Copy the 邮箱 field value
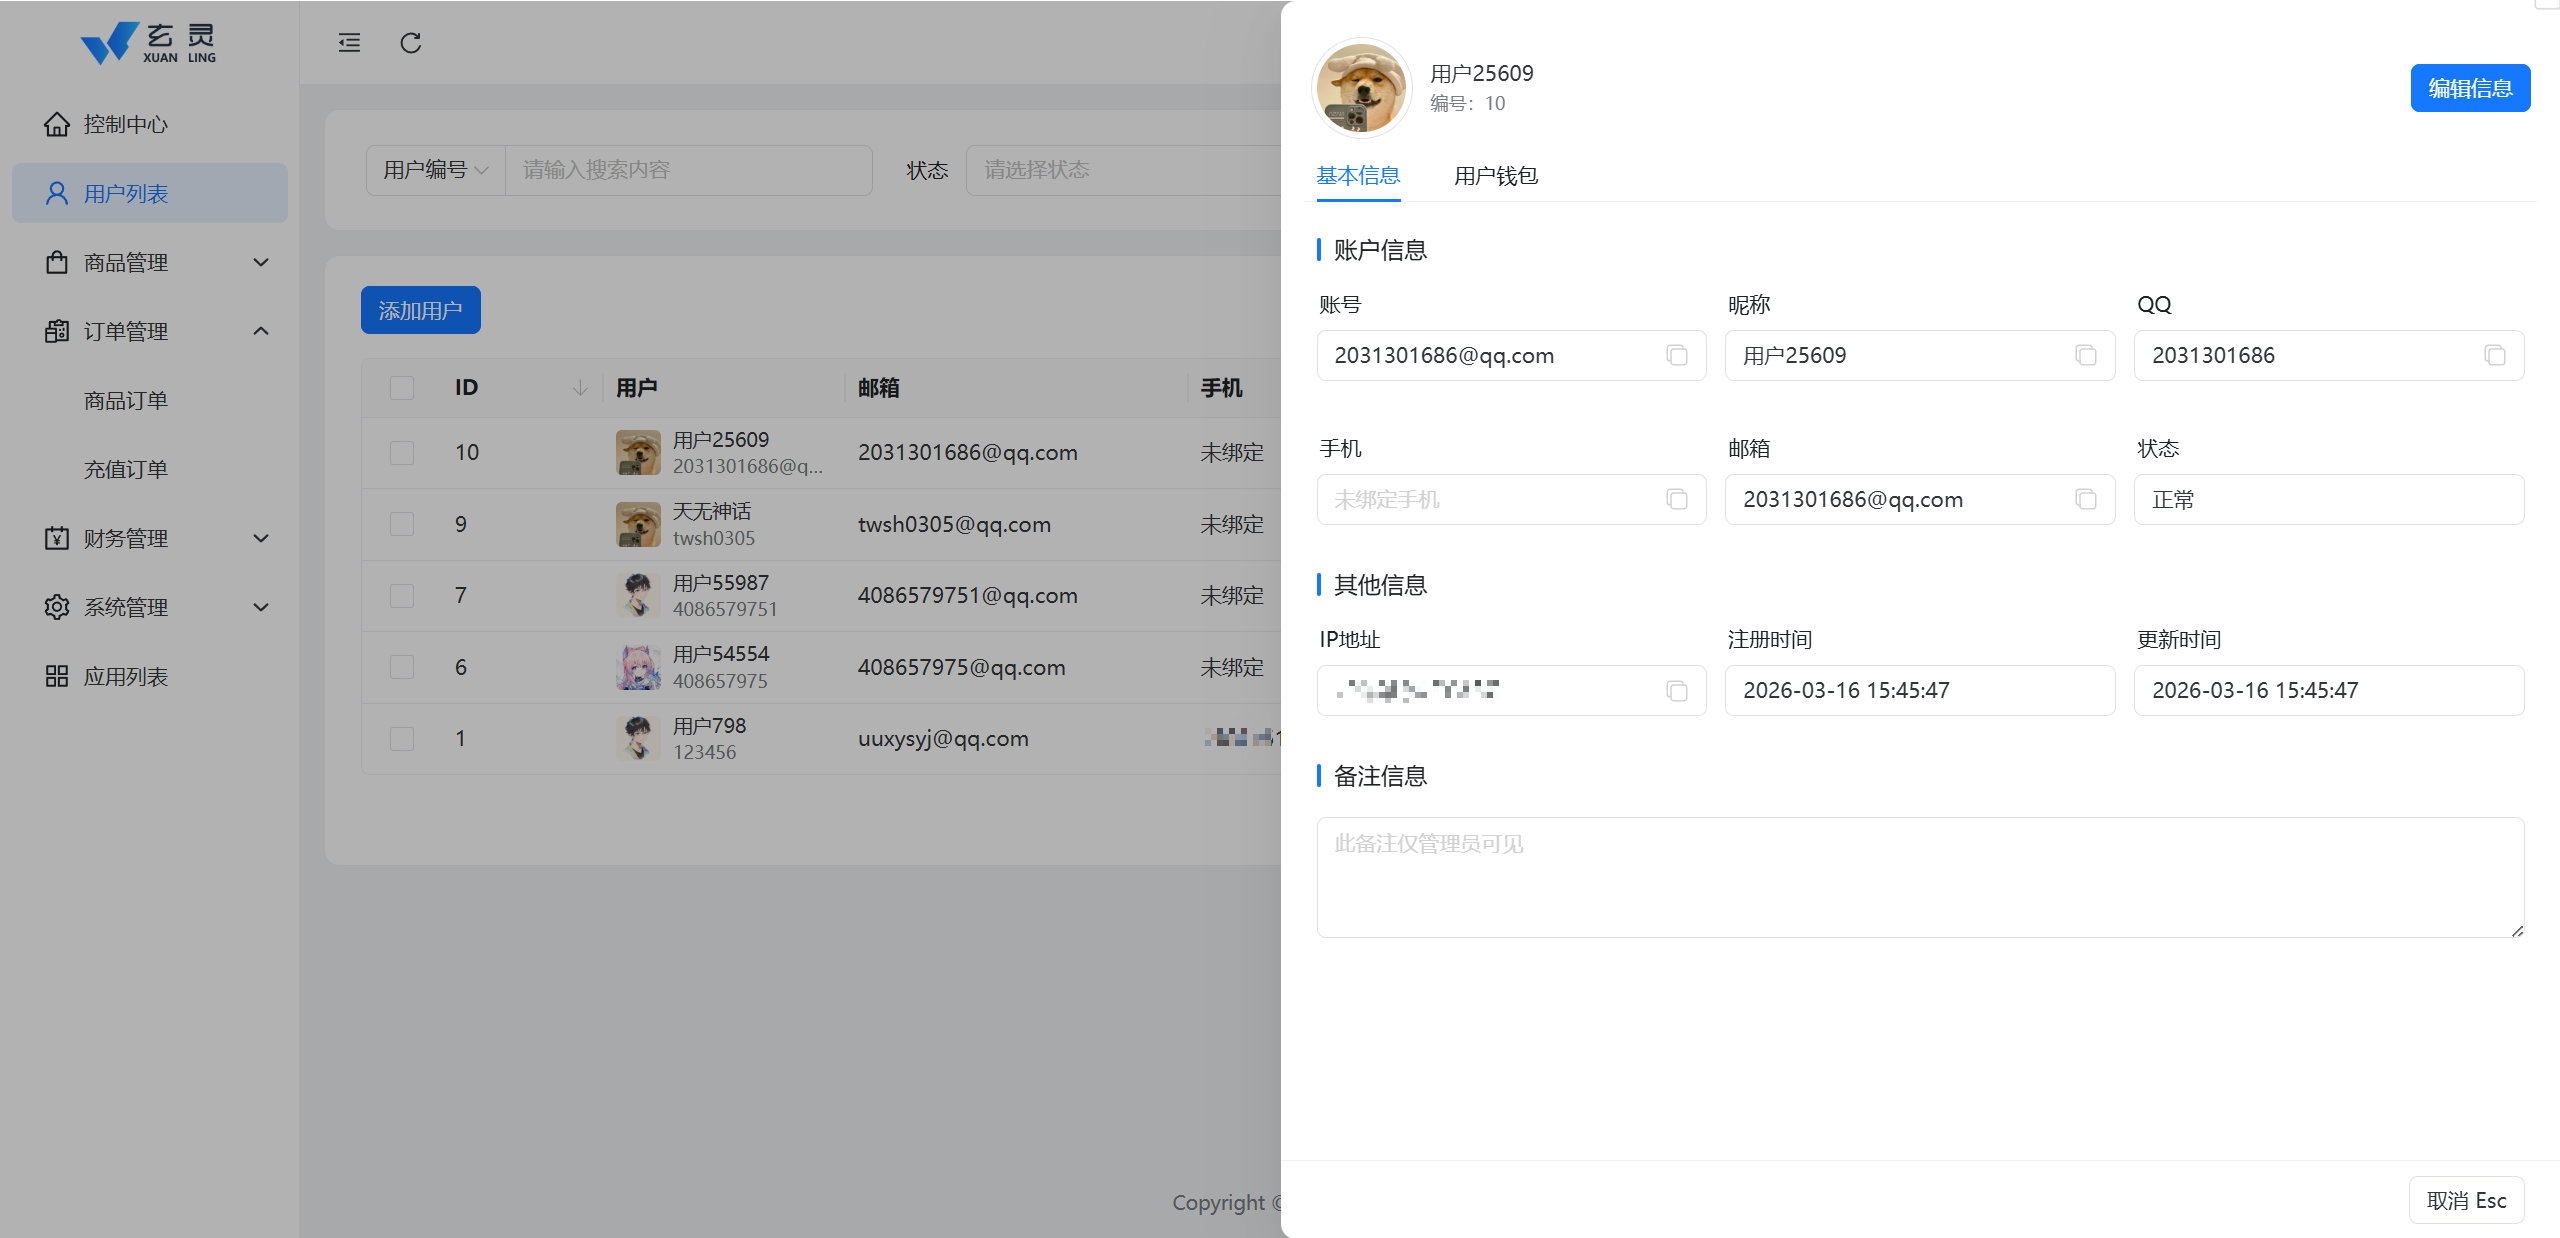2560x1238 pixels. 2085,499
